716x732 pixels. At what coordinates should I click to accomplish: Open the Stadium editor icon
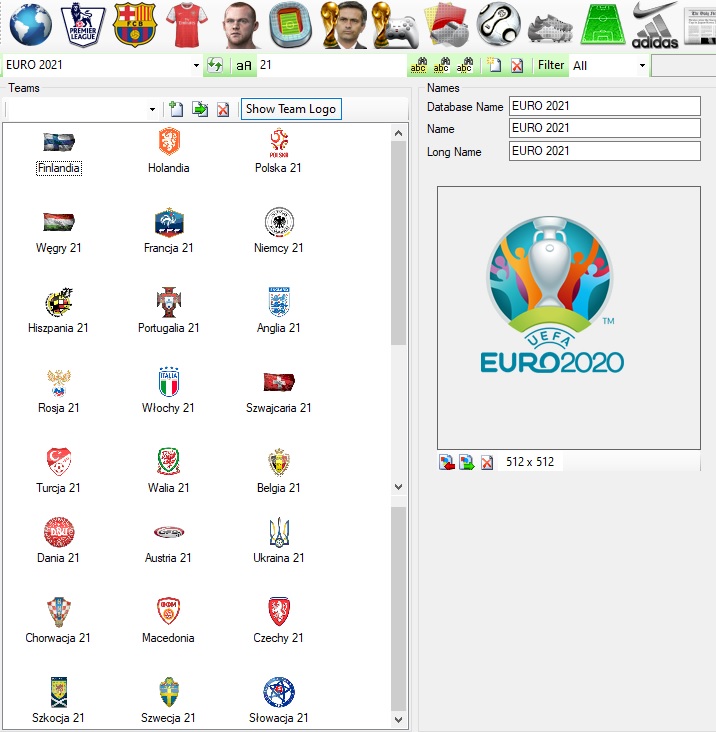(290, 24)
